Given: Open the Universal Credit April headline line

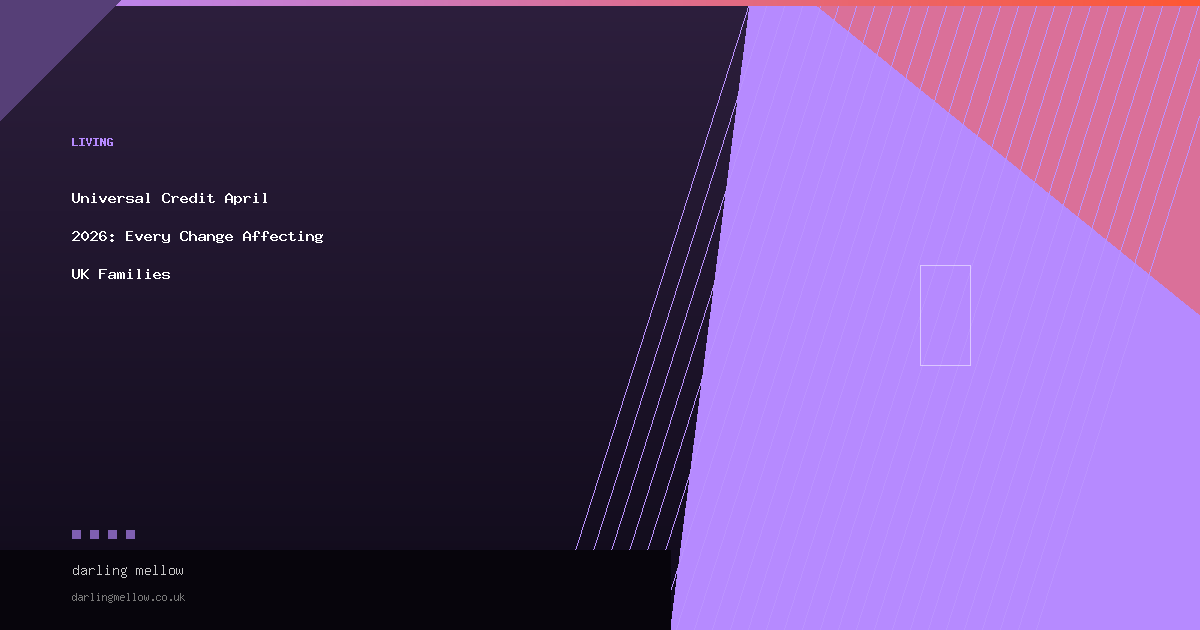Looking at the screenshot, I should click(170, 198).
